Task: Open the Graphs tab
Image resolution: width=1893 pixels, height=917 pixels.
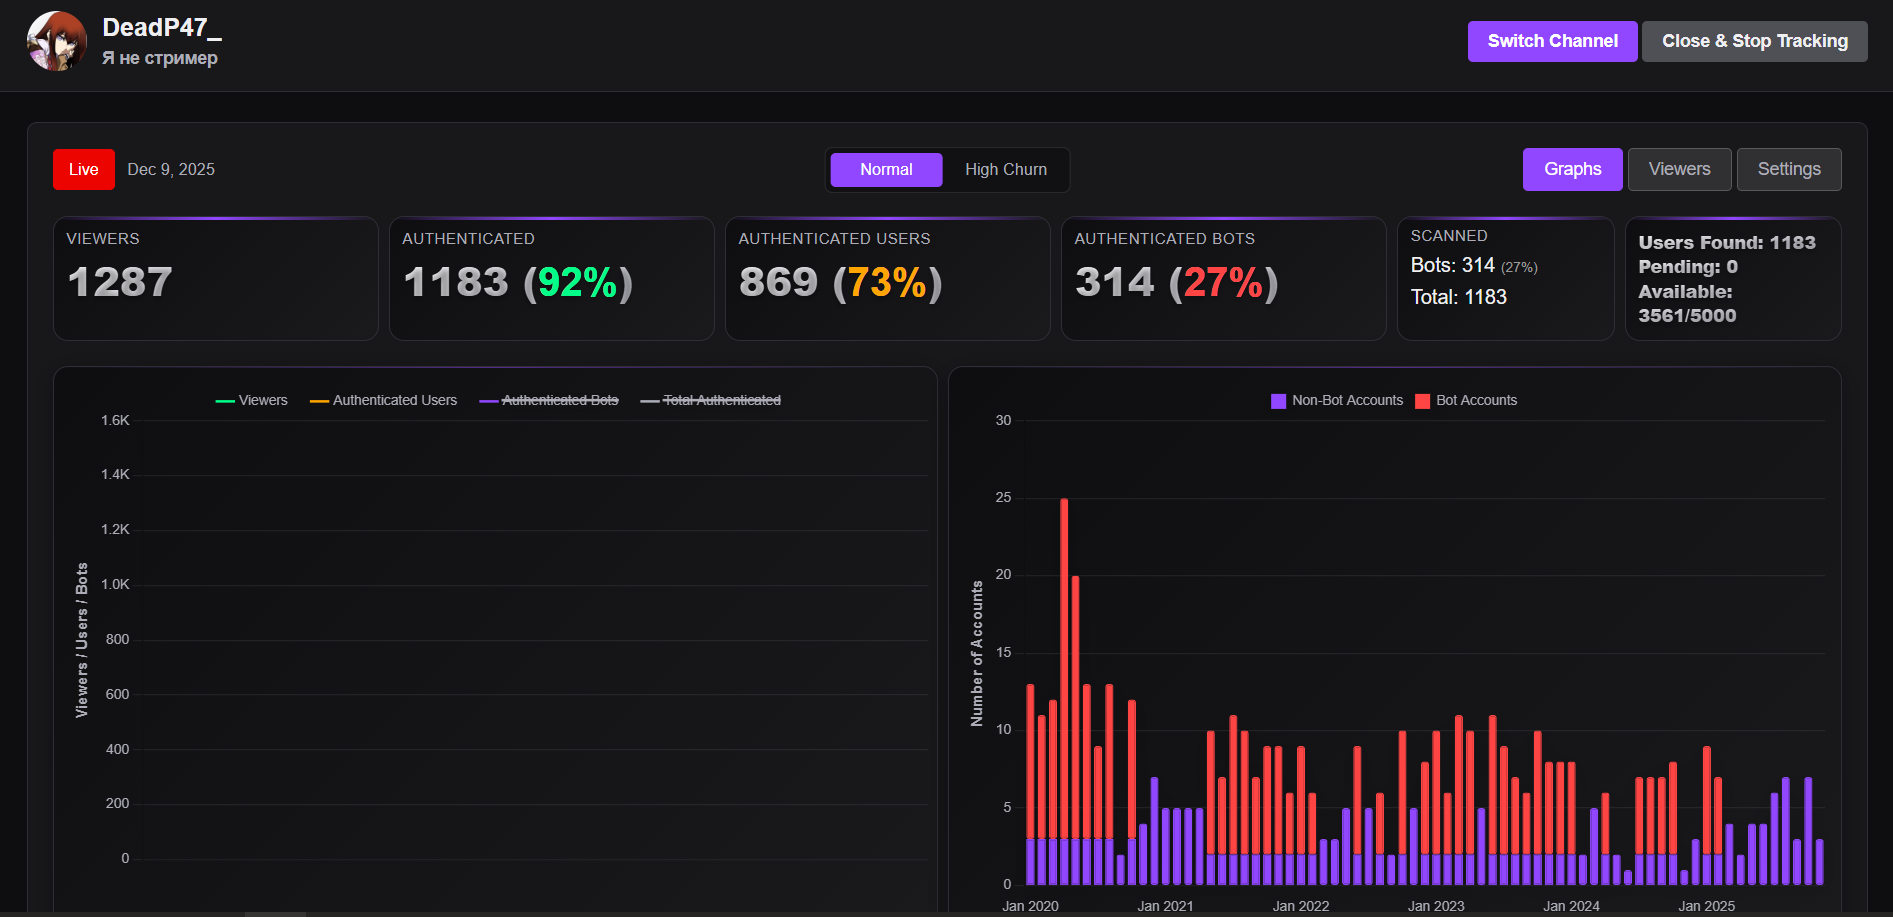Action: coord(1572,169)
